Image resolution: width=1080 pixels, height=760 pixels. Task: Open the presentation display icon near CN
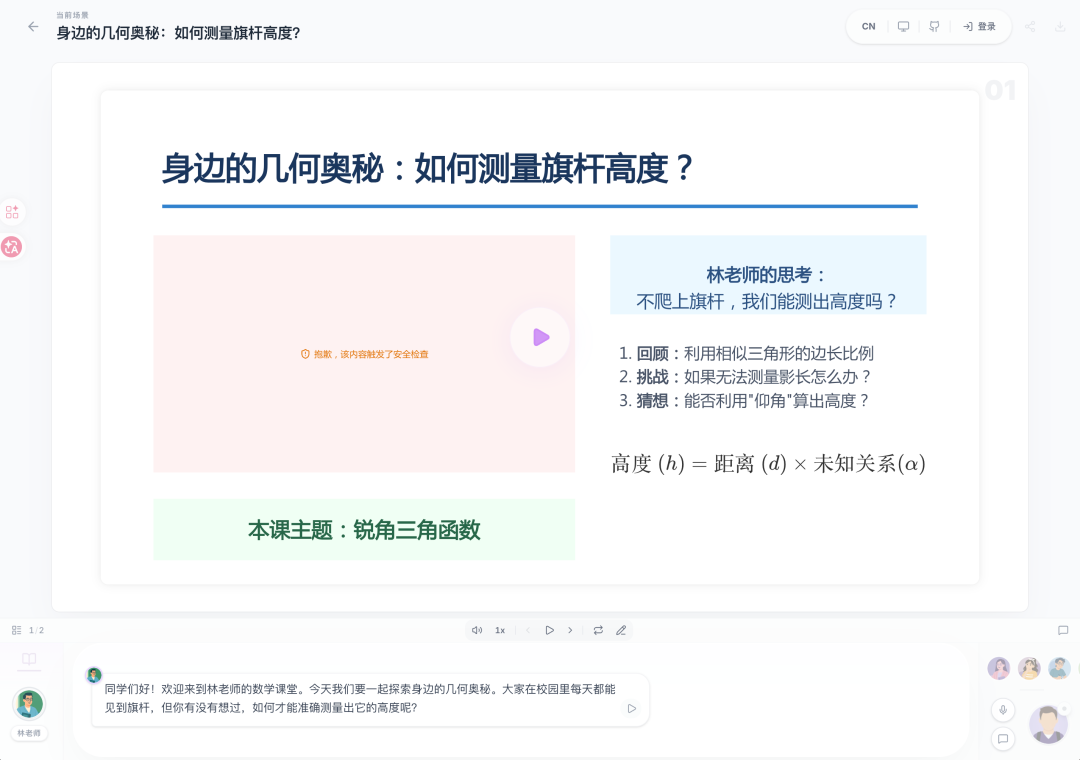coord(904,26)
